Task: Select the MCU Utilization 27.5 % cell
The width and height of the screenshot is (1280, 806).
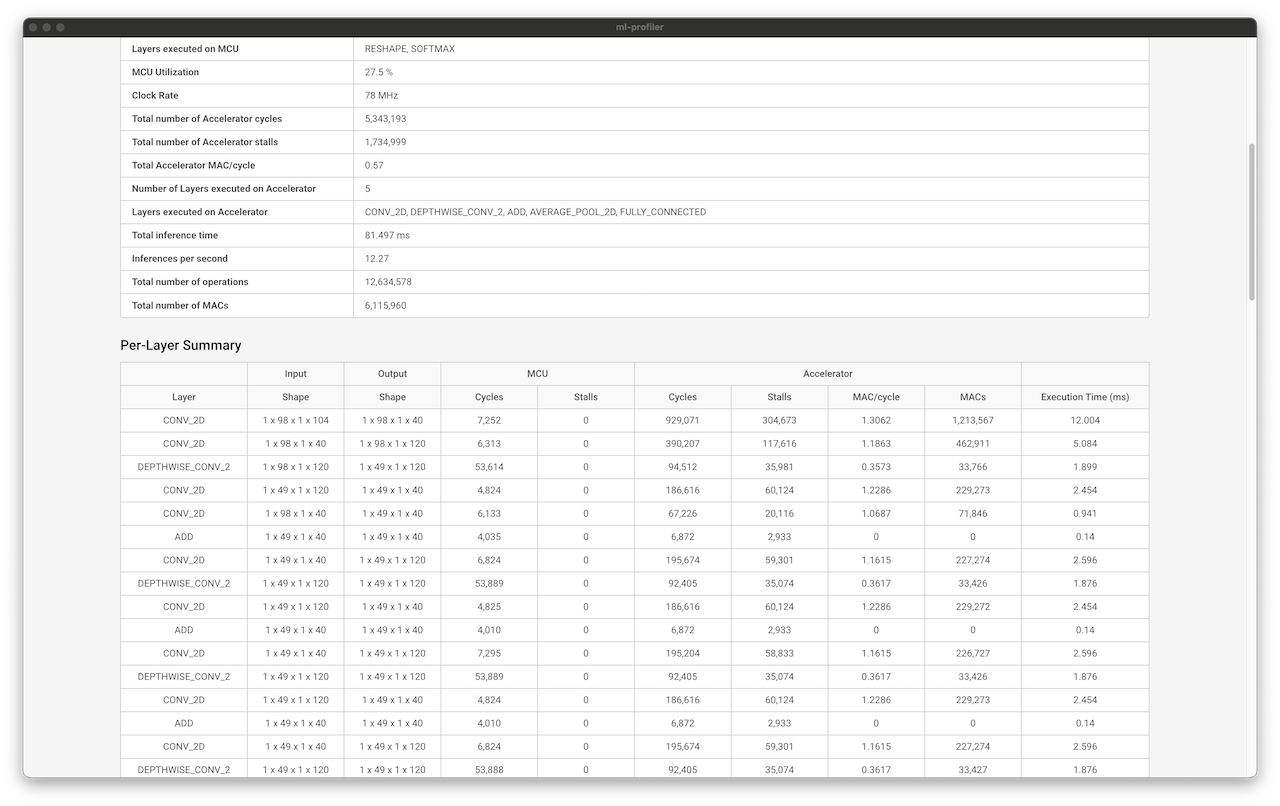Action: tap(375, 72)
